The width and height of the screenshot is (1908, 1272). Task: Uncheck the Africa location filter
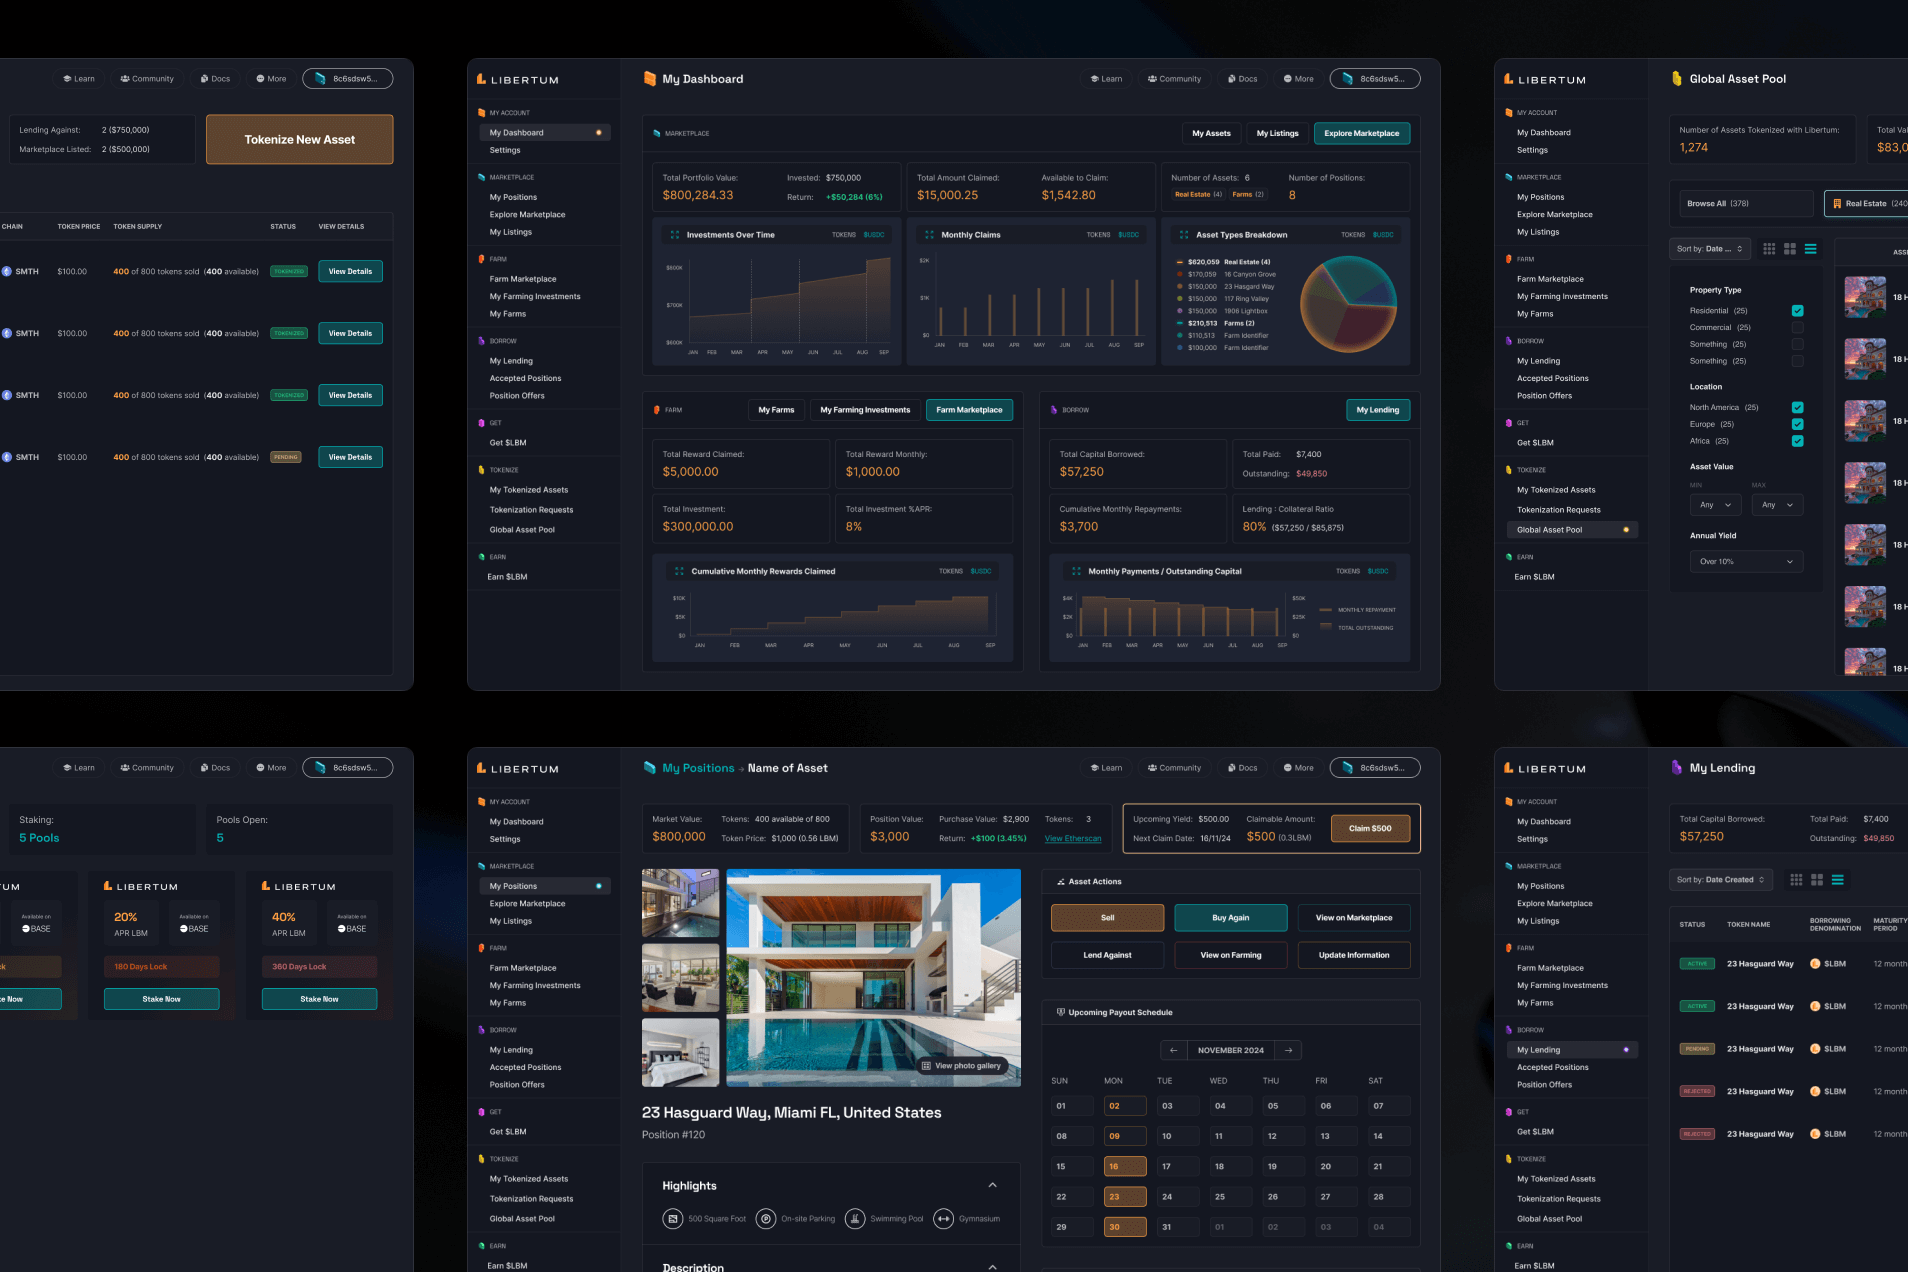tap(1797, 441)
